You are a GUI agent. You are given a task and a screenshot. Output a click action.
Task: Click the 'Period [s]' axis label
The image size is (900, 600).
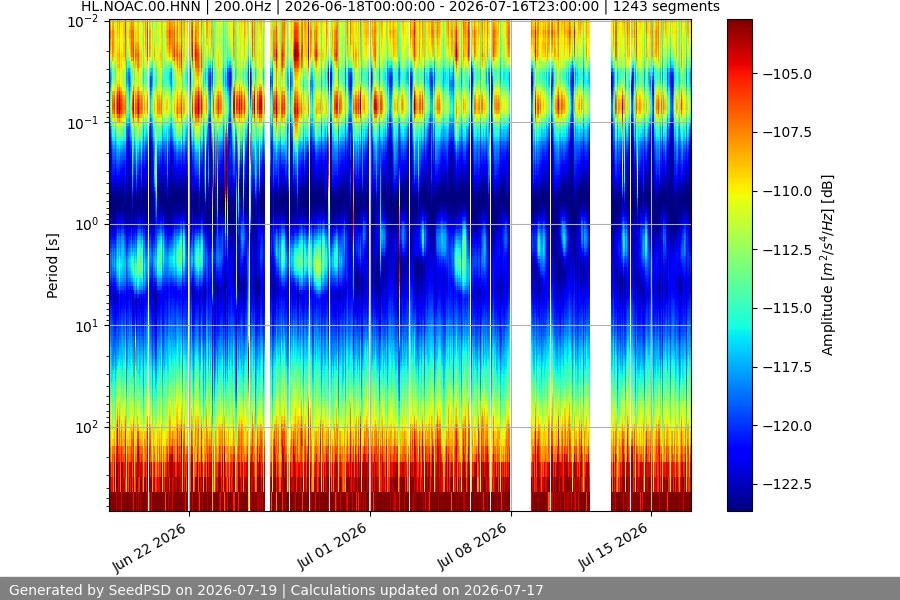(x=52, y=266)
